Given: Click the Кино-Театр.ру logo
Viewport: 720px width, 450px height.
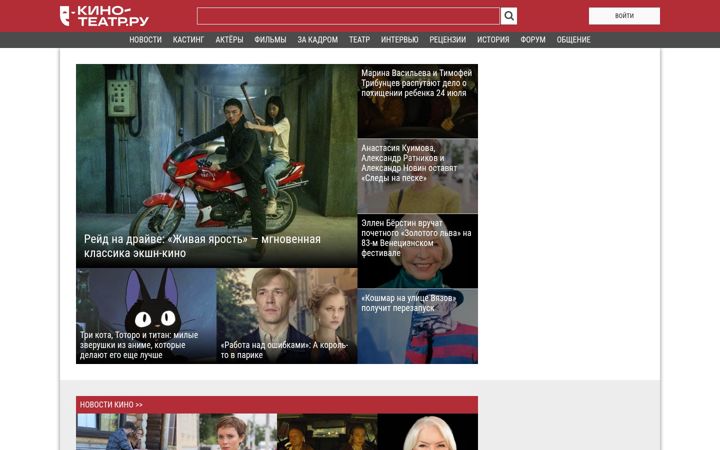Looking at the screenshot, I should (104, 16).
